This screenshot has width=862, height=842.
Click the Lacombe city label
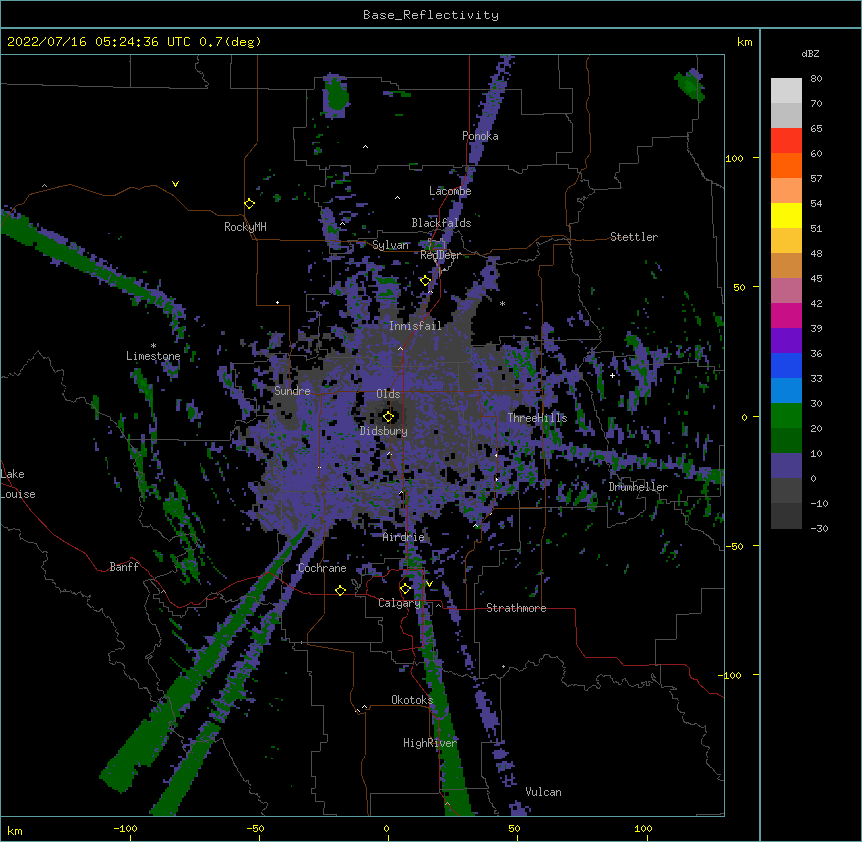(x=450, y=191)
